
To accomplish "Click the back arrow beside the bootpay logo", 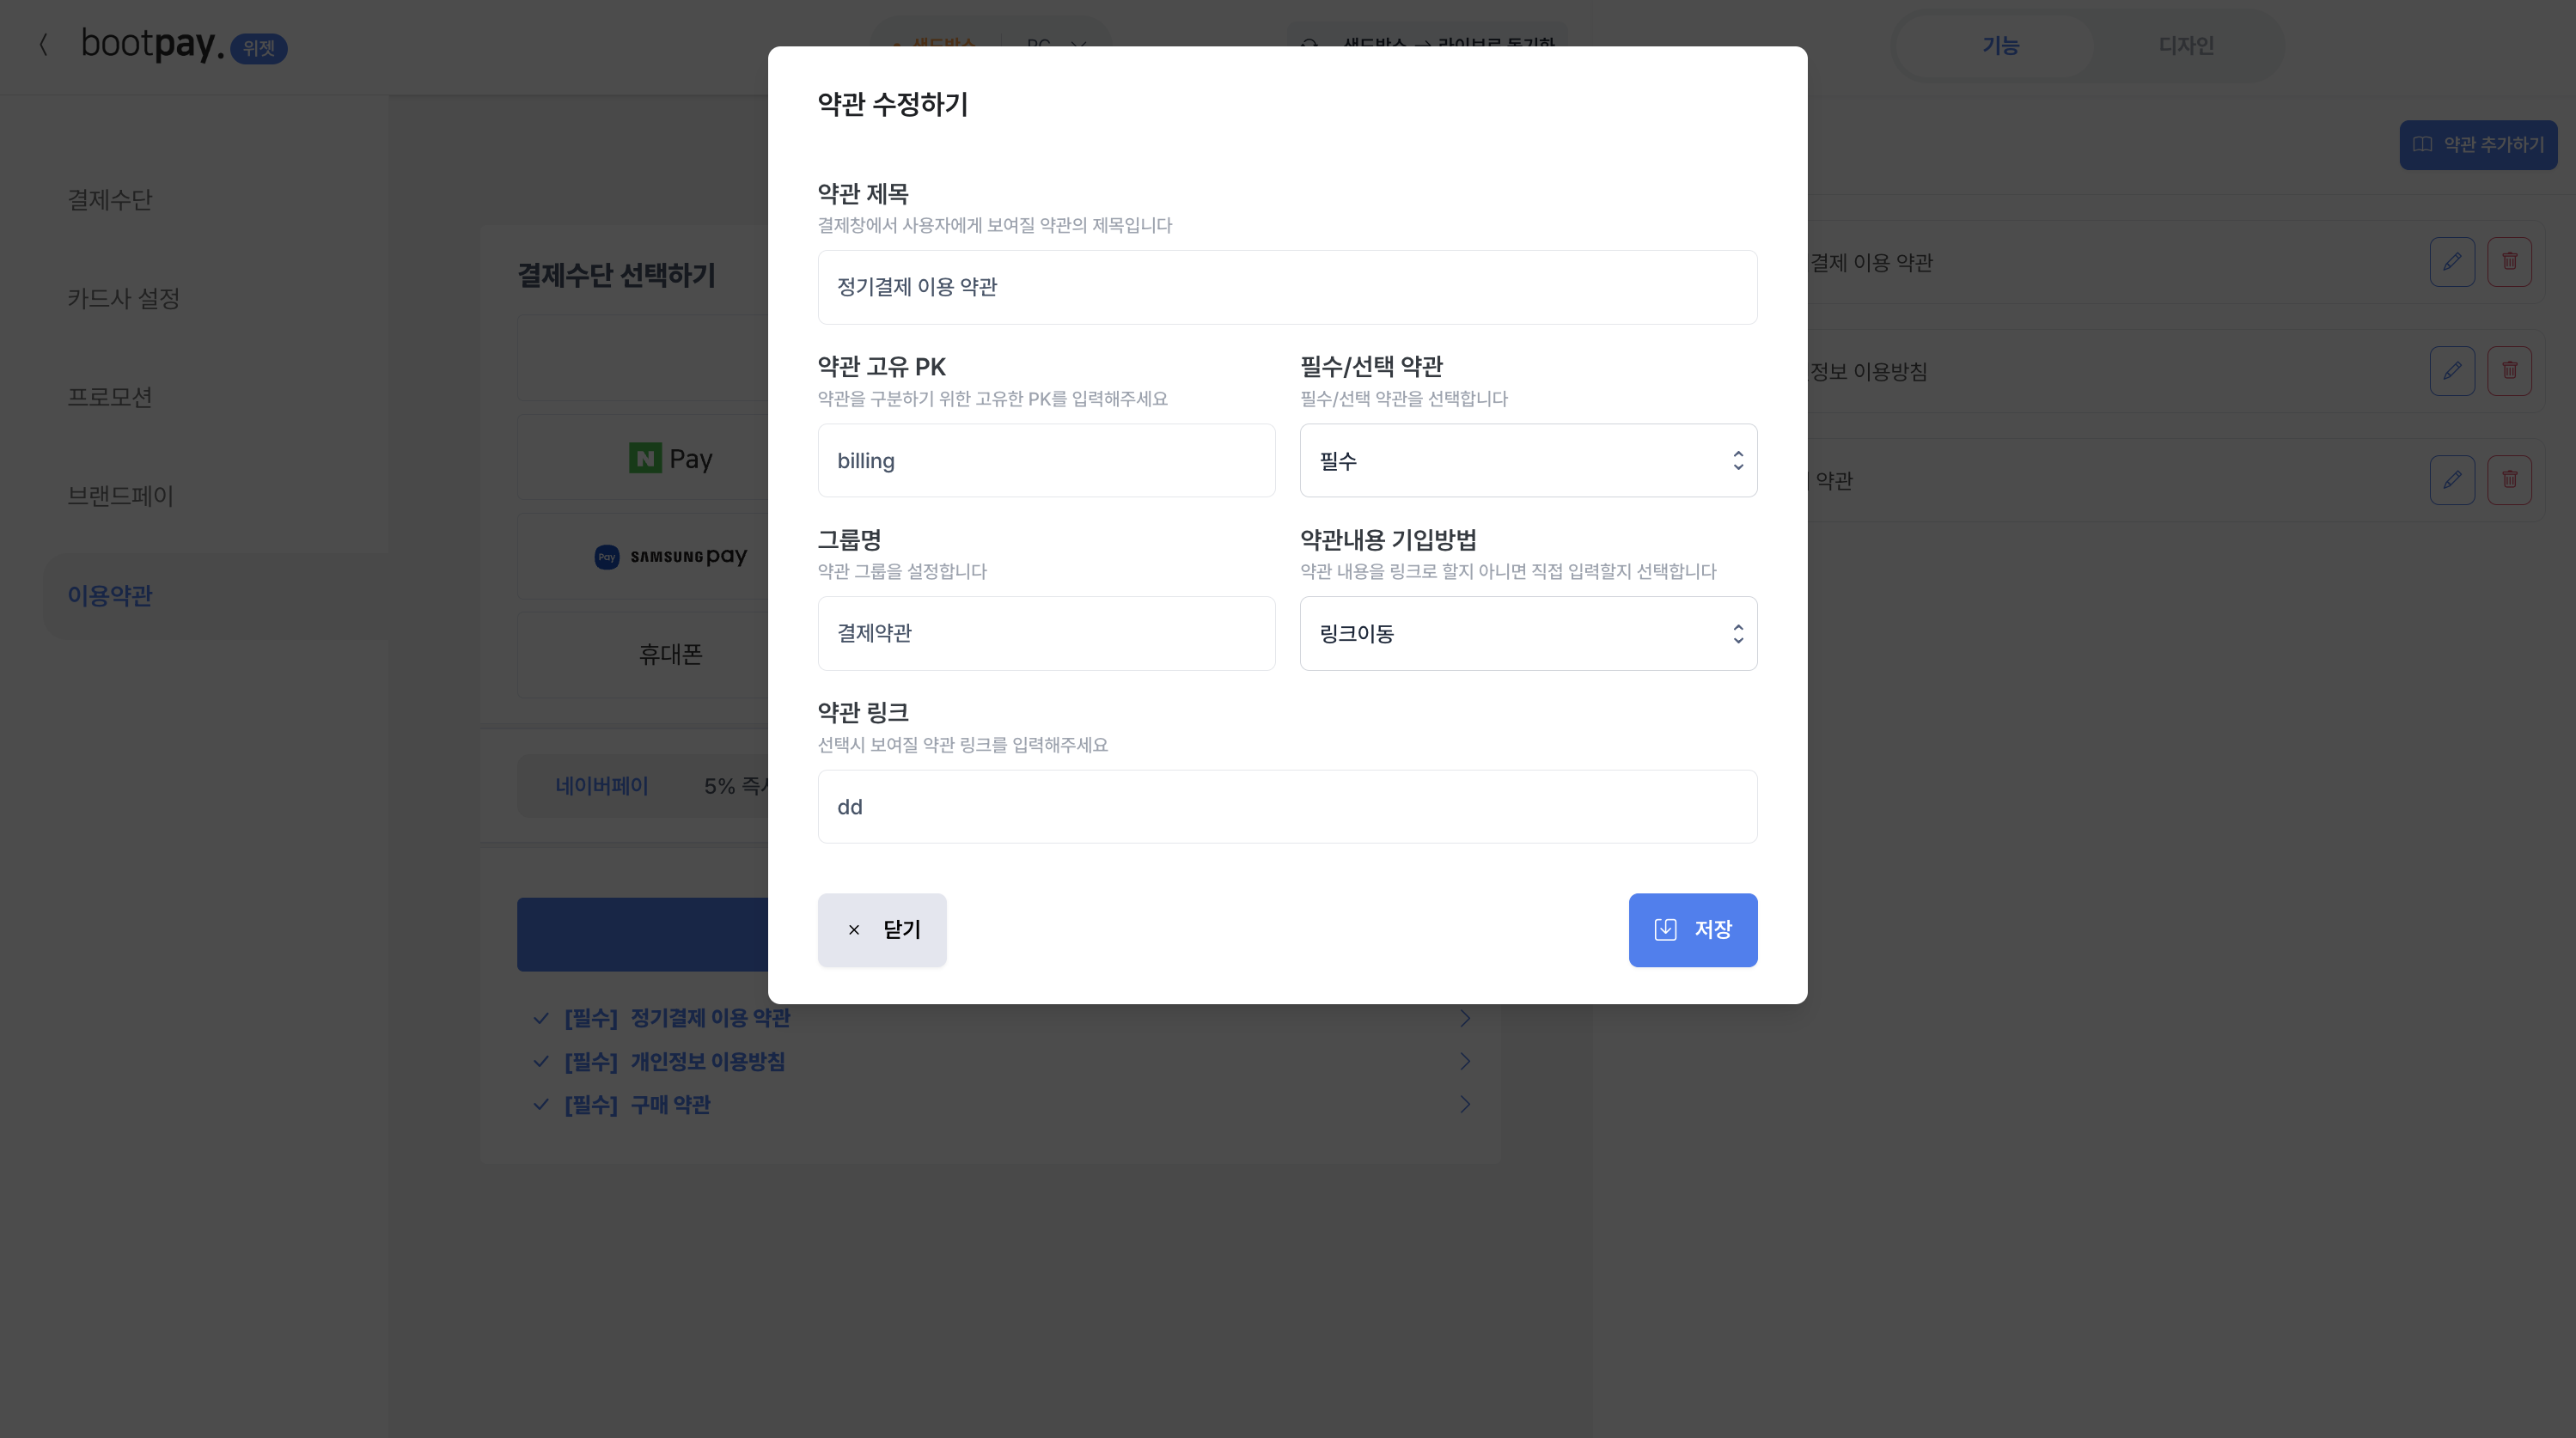I will point(44,45).
